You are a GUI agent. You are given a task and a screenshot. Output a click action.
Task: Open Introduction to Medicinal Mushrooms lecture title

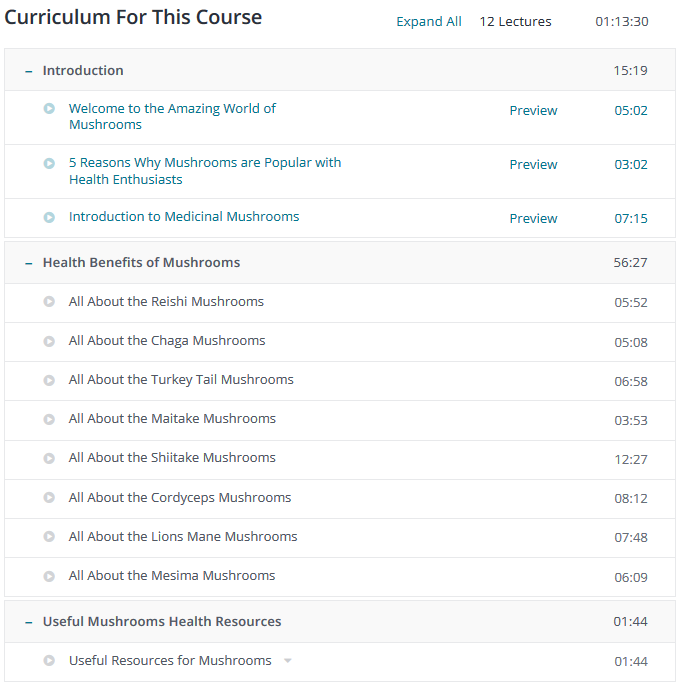184,217
